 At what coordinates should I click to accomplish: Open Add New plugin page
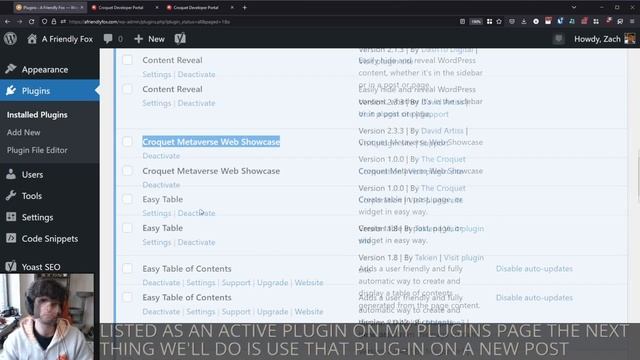(x=23, y=132)
